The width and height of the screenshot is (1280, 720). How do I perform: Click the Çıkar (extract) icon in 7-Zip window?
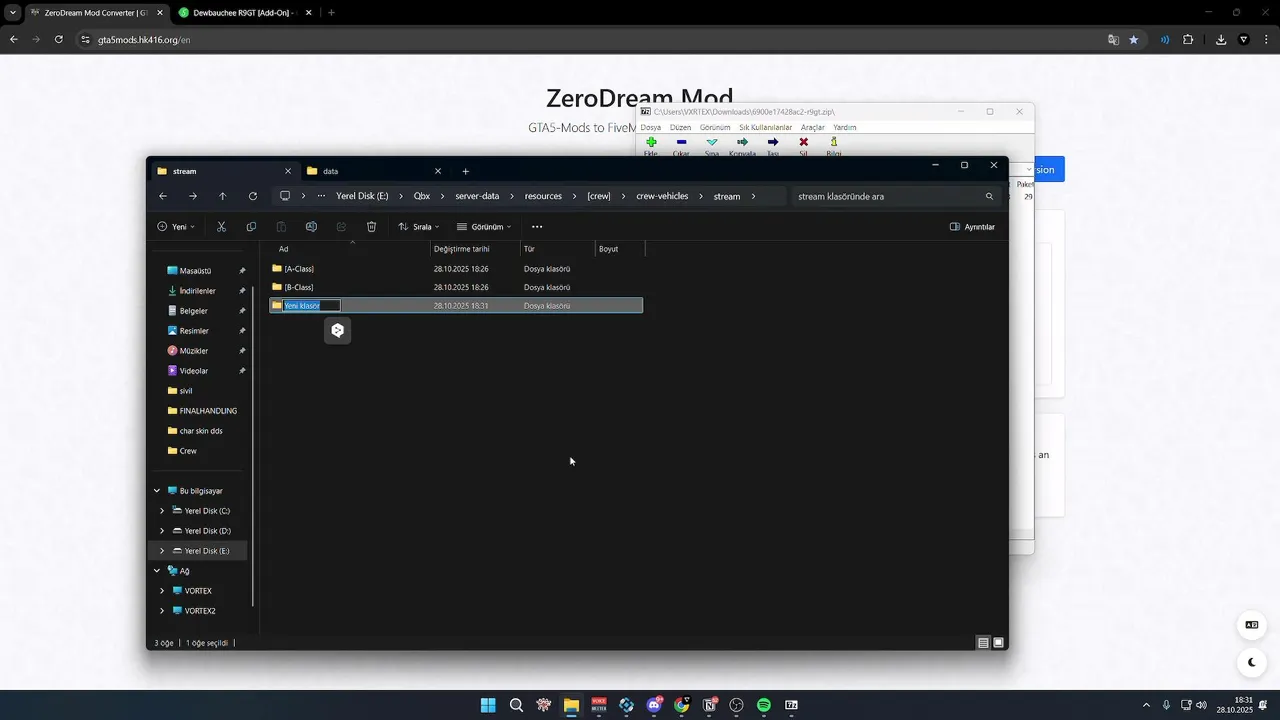coord(681,143)
